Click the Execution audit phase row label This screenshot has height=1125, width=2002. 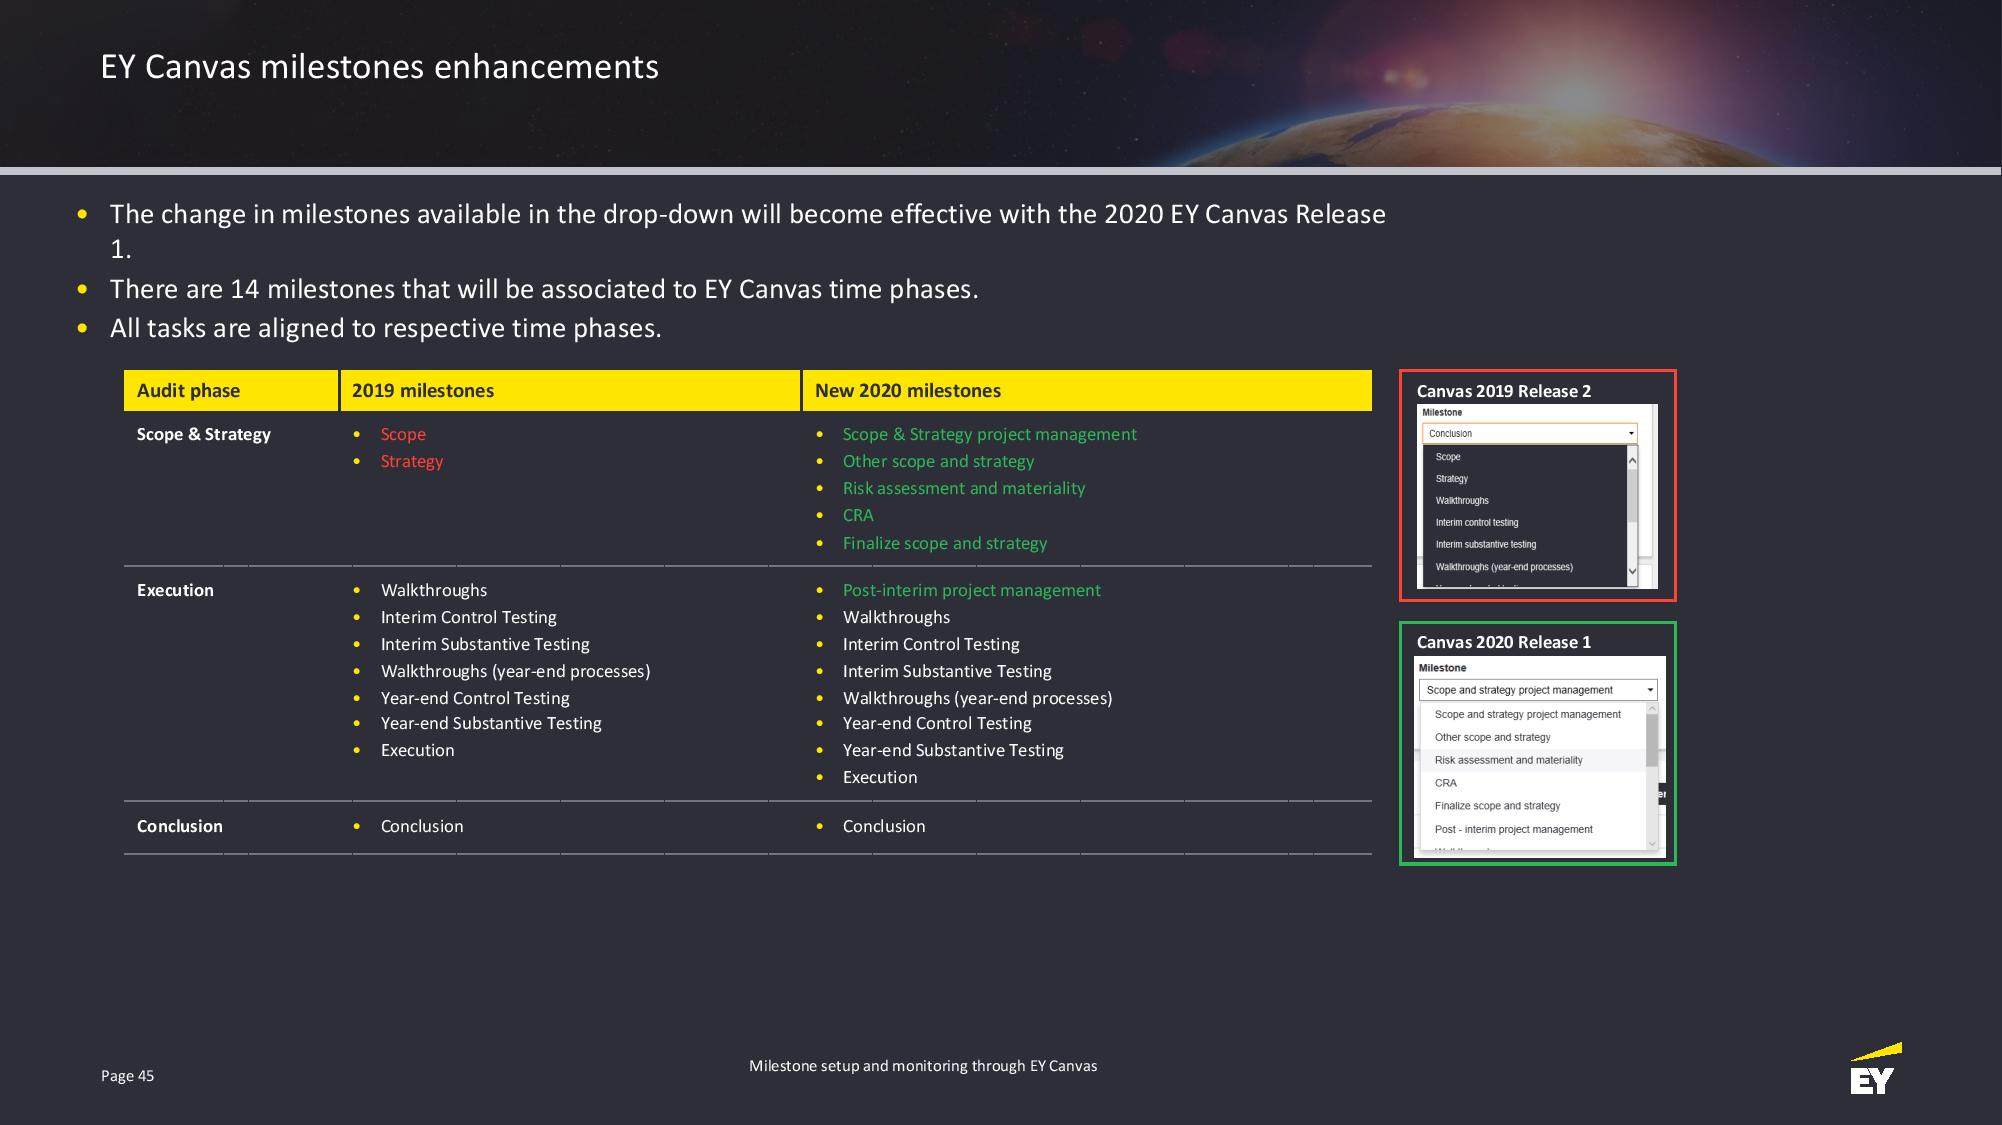tap(175, 590)
